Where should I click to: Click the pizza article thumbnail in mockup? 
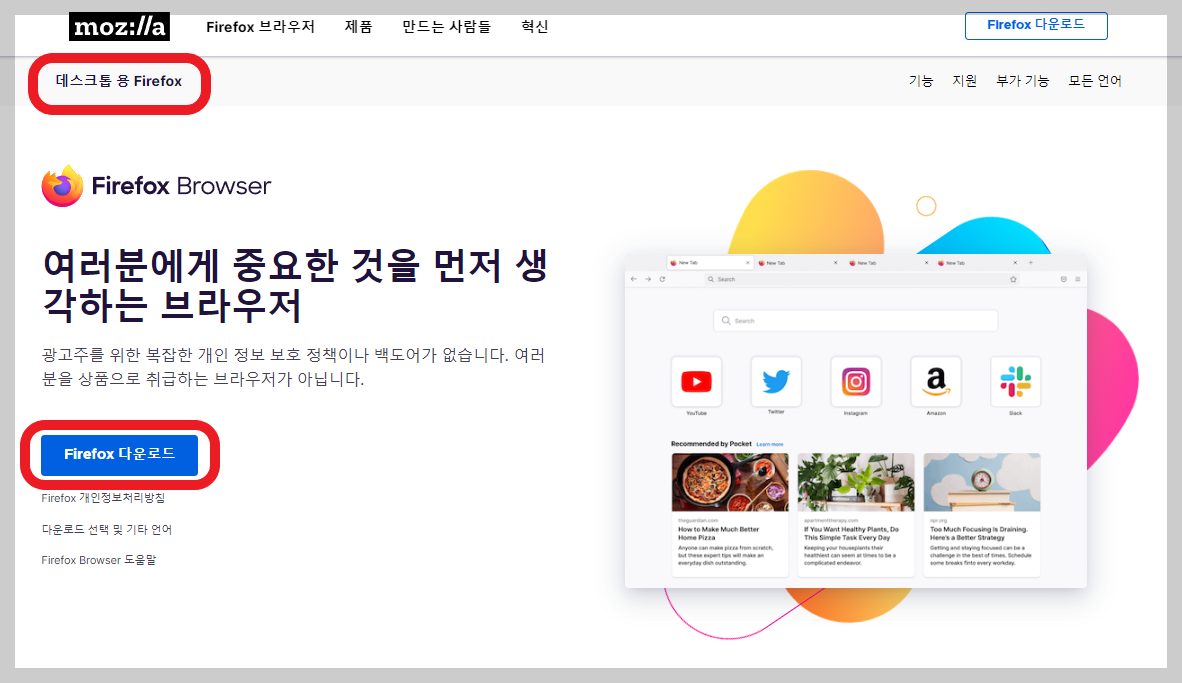click(x=730, y=482)
